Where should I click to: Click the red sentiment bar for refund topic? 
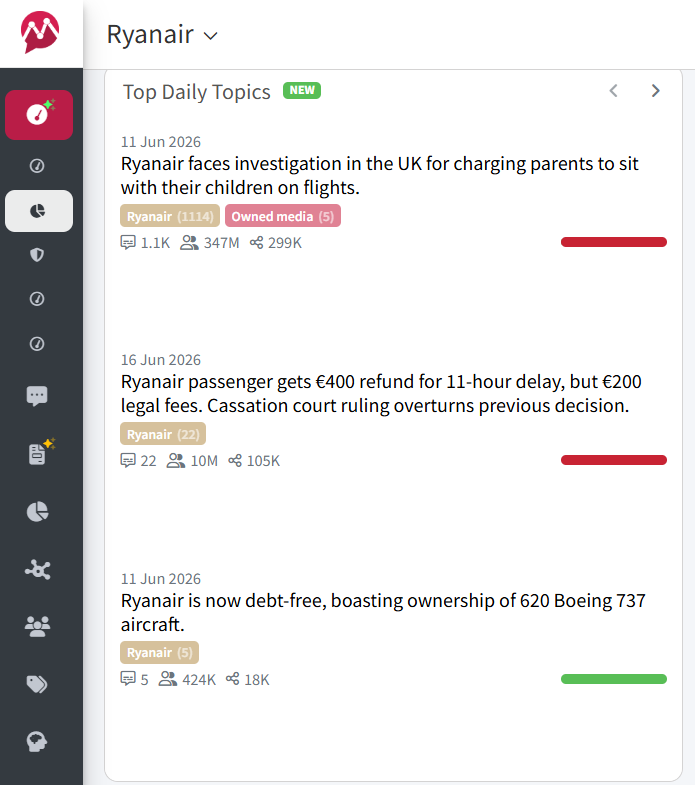614,460
